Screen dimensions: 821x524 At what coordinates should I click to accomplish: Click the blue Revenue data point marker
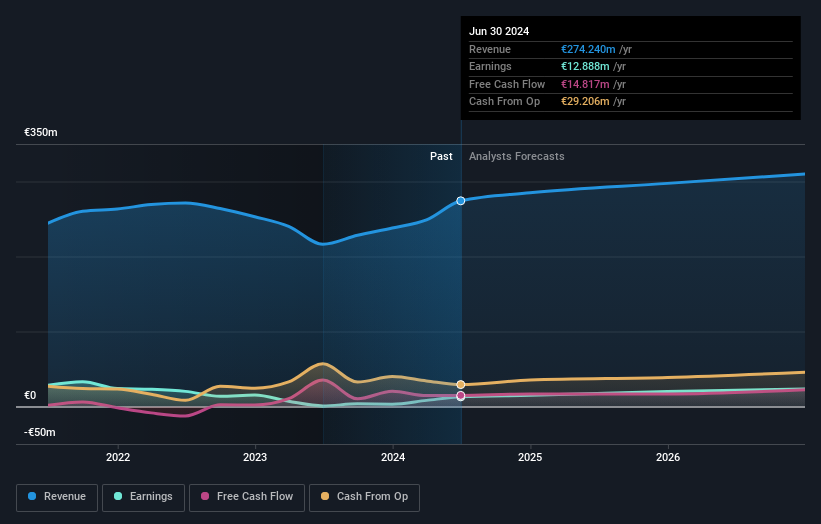point(461,201)
